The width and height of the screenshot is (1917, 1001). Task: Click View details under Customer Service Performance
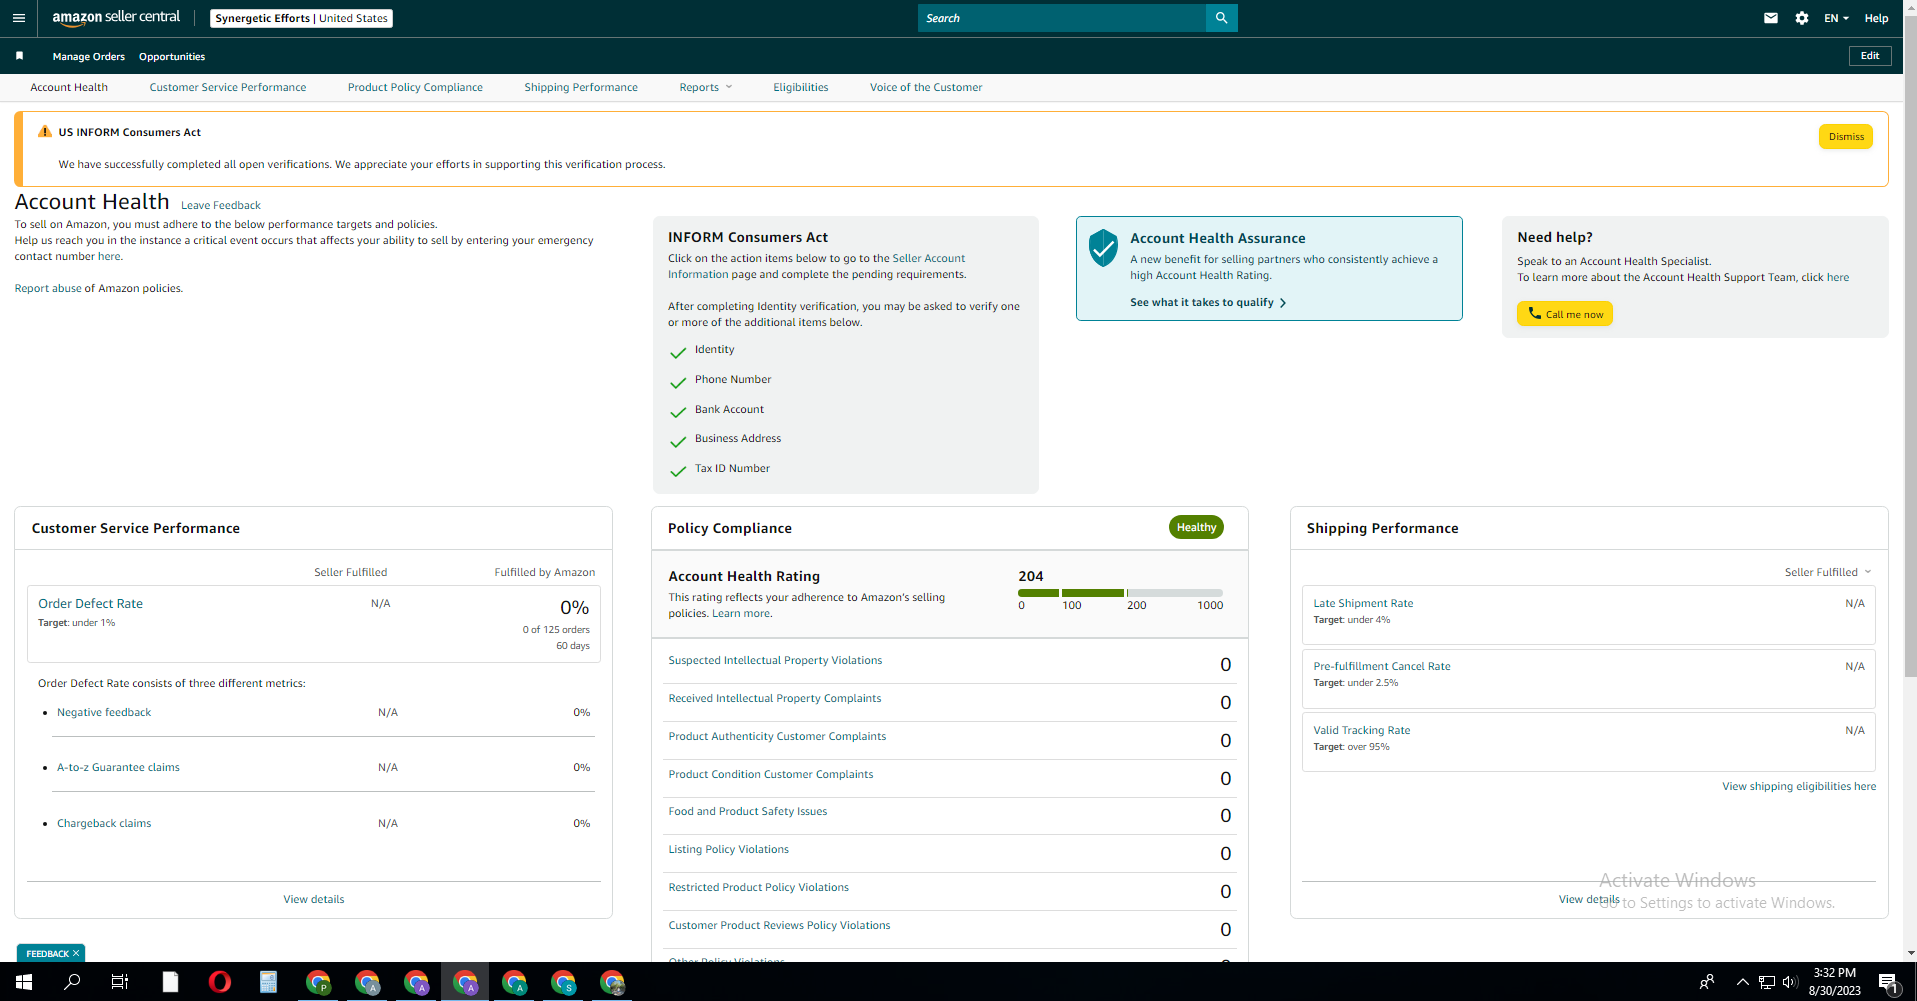pos(314,899)
